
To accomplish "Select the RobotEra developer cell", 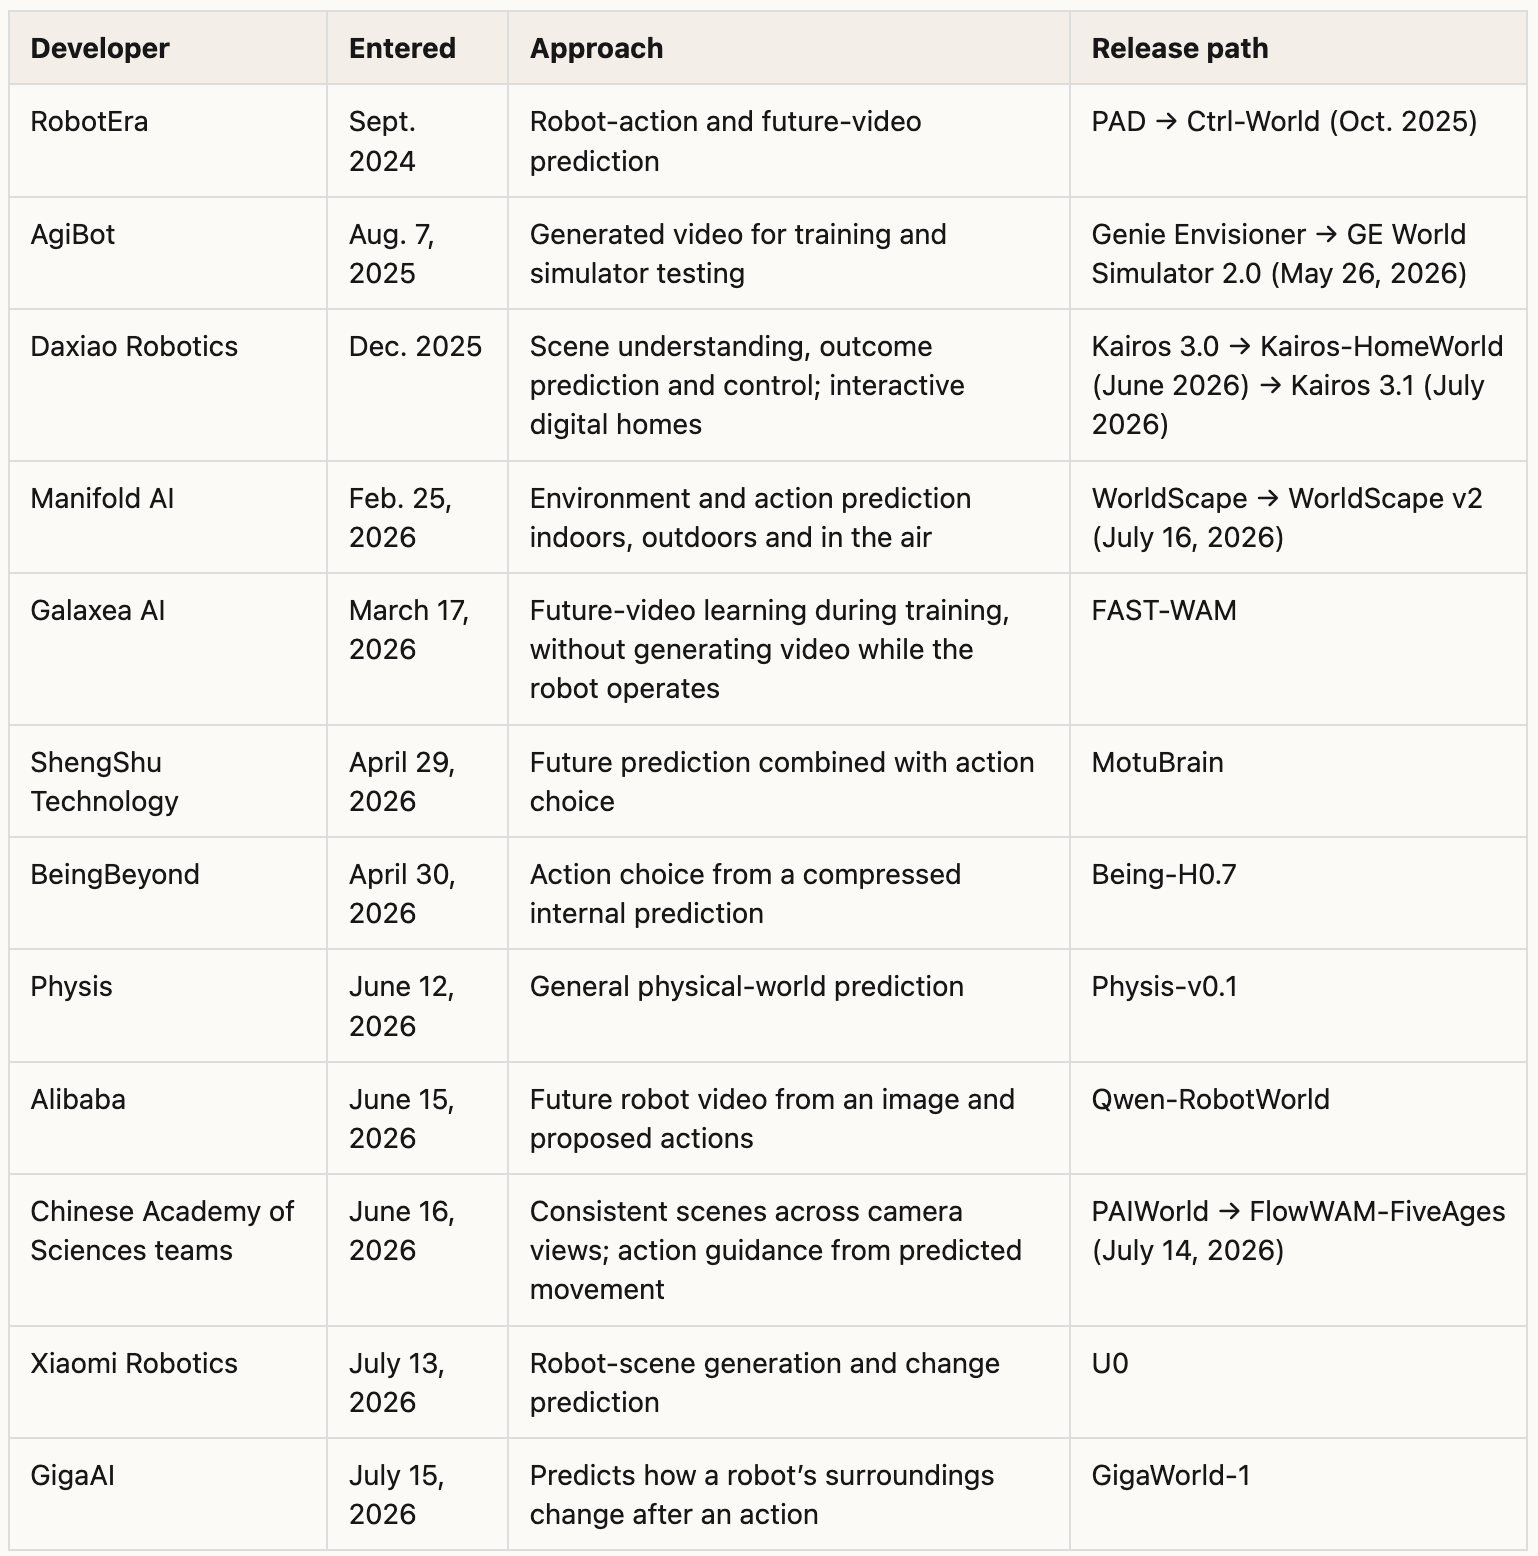I will coord(167,140).
